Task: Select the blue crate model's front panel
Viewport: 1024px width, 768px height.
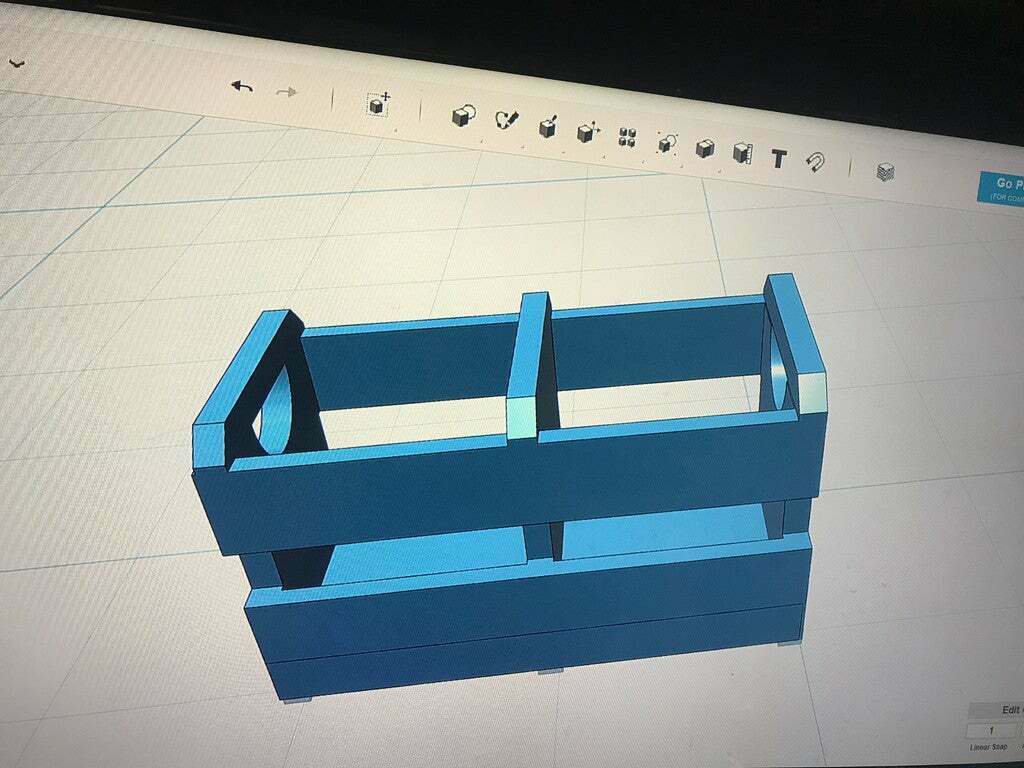Action: 509,483
